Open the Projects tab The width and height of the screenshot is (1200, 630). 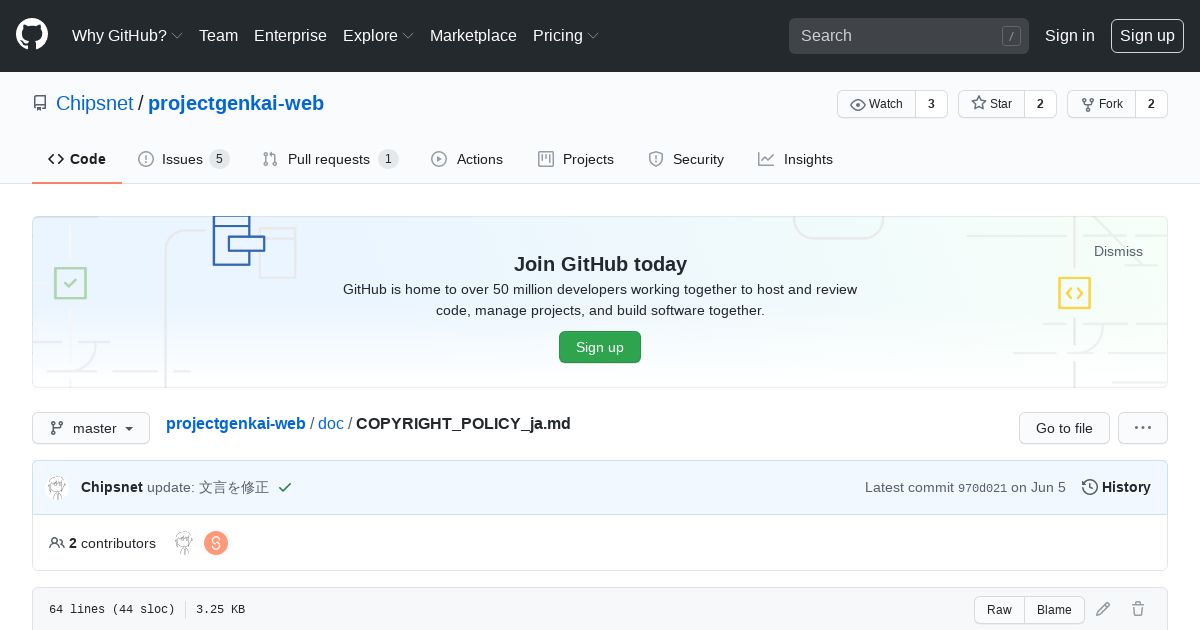(x=576, y=159)
